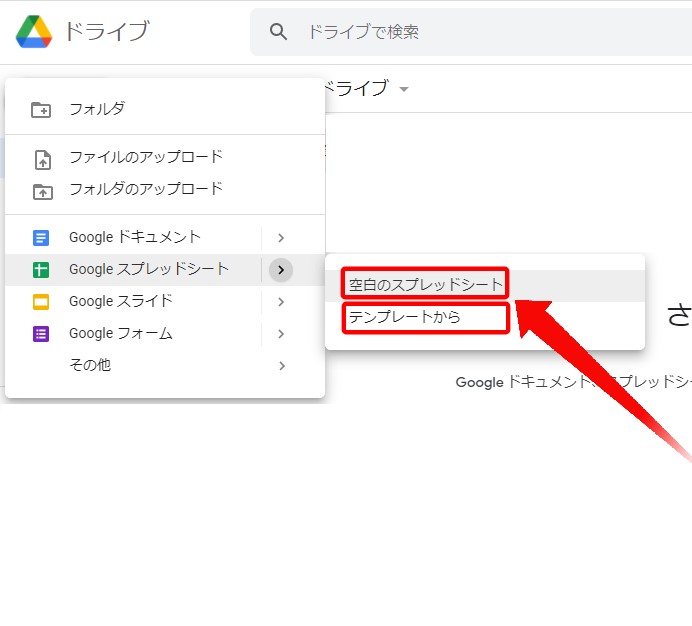Focus the ドライブで検索 search field
692x626 pixels.
pyautogui.click(x=471, y=32)
